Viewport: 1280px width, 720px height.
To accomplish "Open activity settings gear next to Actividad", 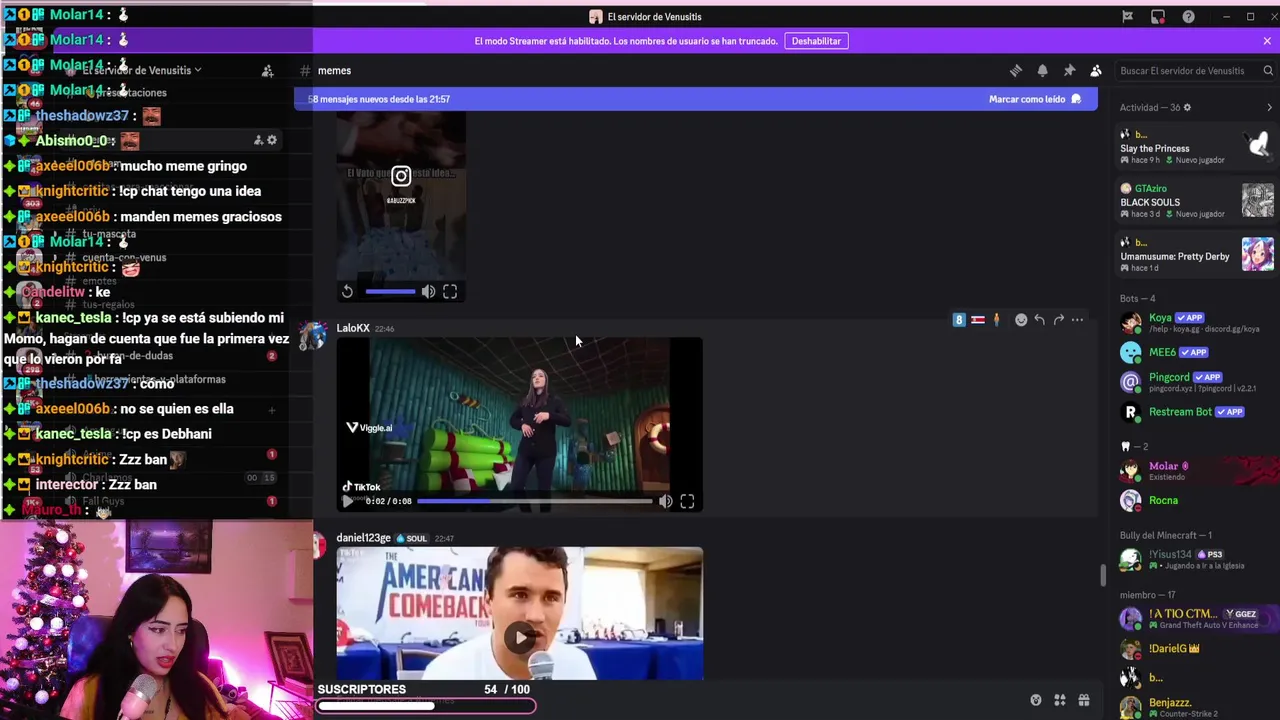I will click(x=1187, y=107).
